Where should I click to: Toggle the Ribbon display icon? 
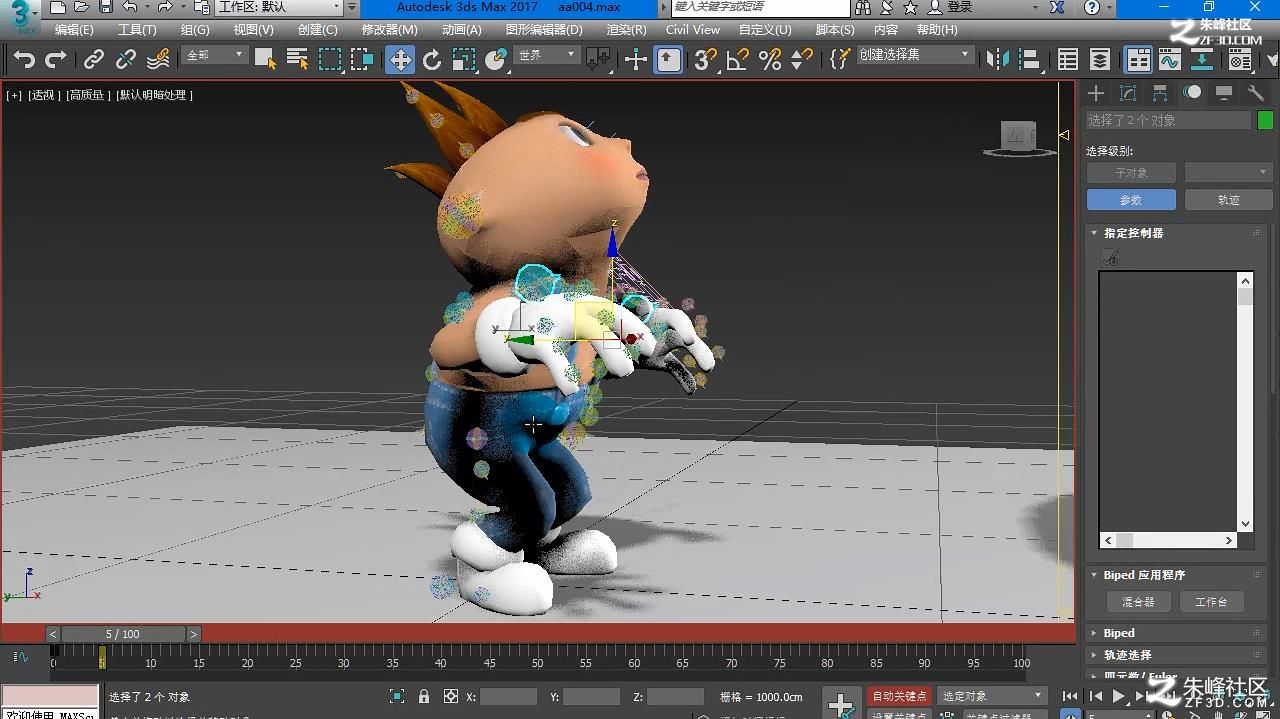point(1138,60)
